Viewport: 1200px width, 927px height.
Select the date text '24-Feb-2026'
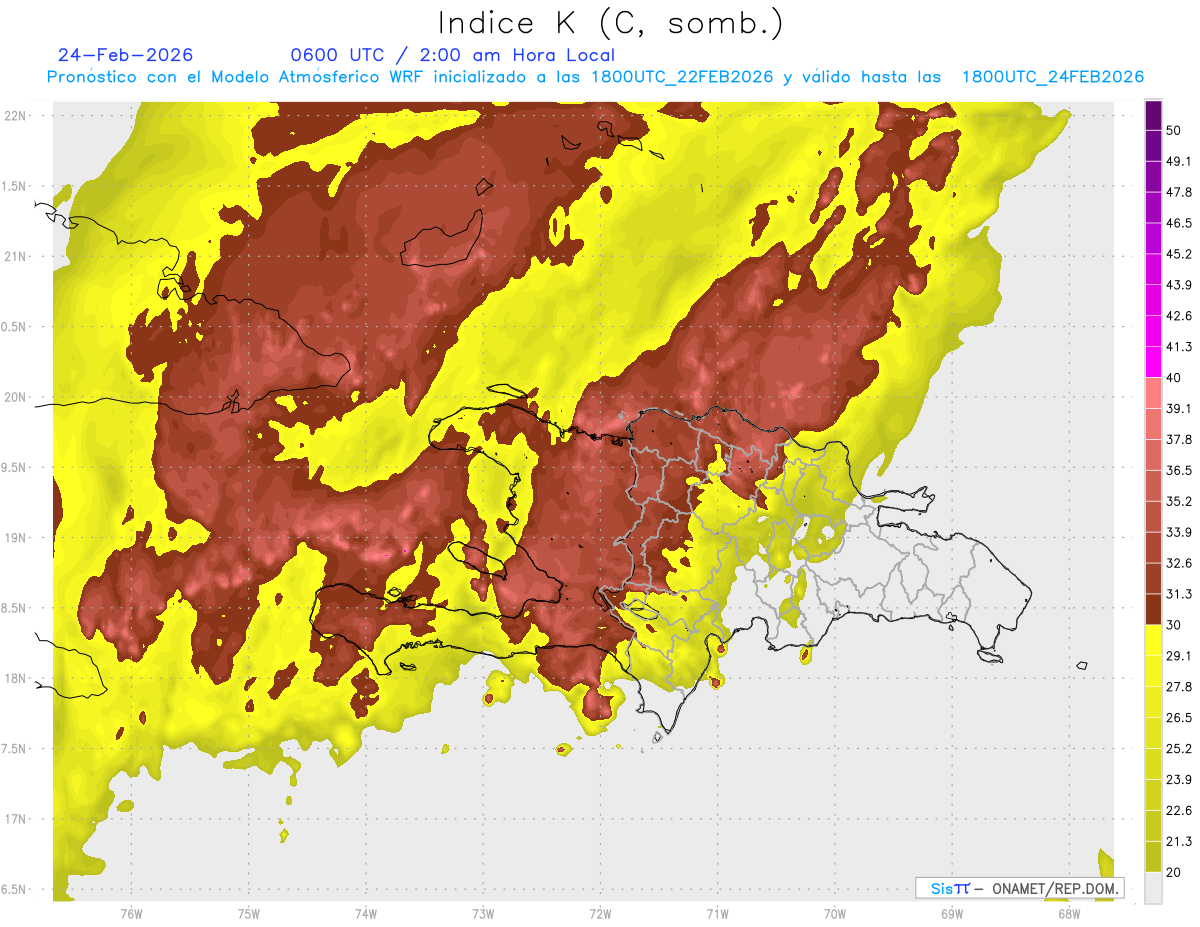[x=126, y=55]
